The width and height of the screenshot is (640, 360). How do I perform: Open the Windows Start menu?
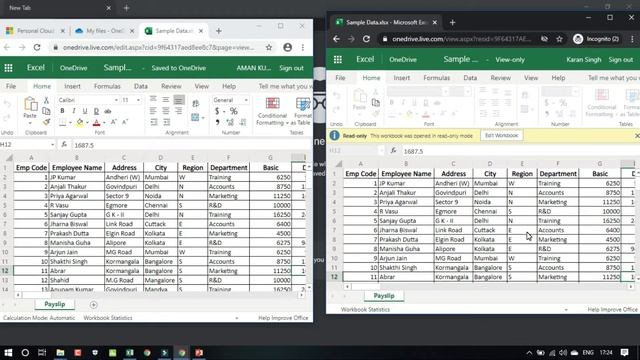[x=8, y=353]
